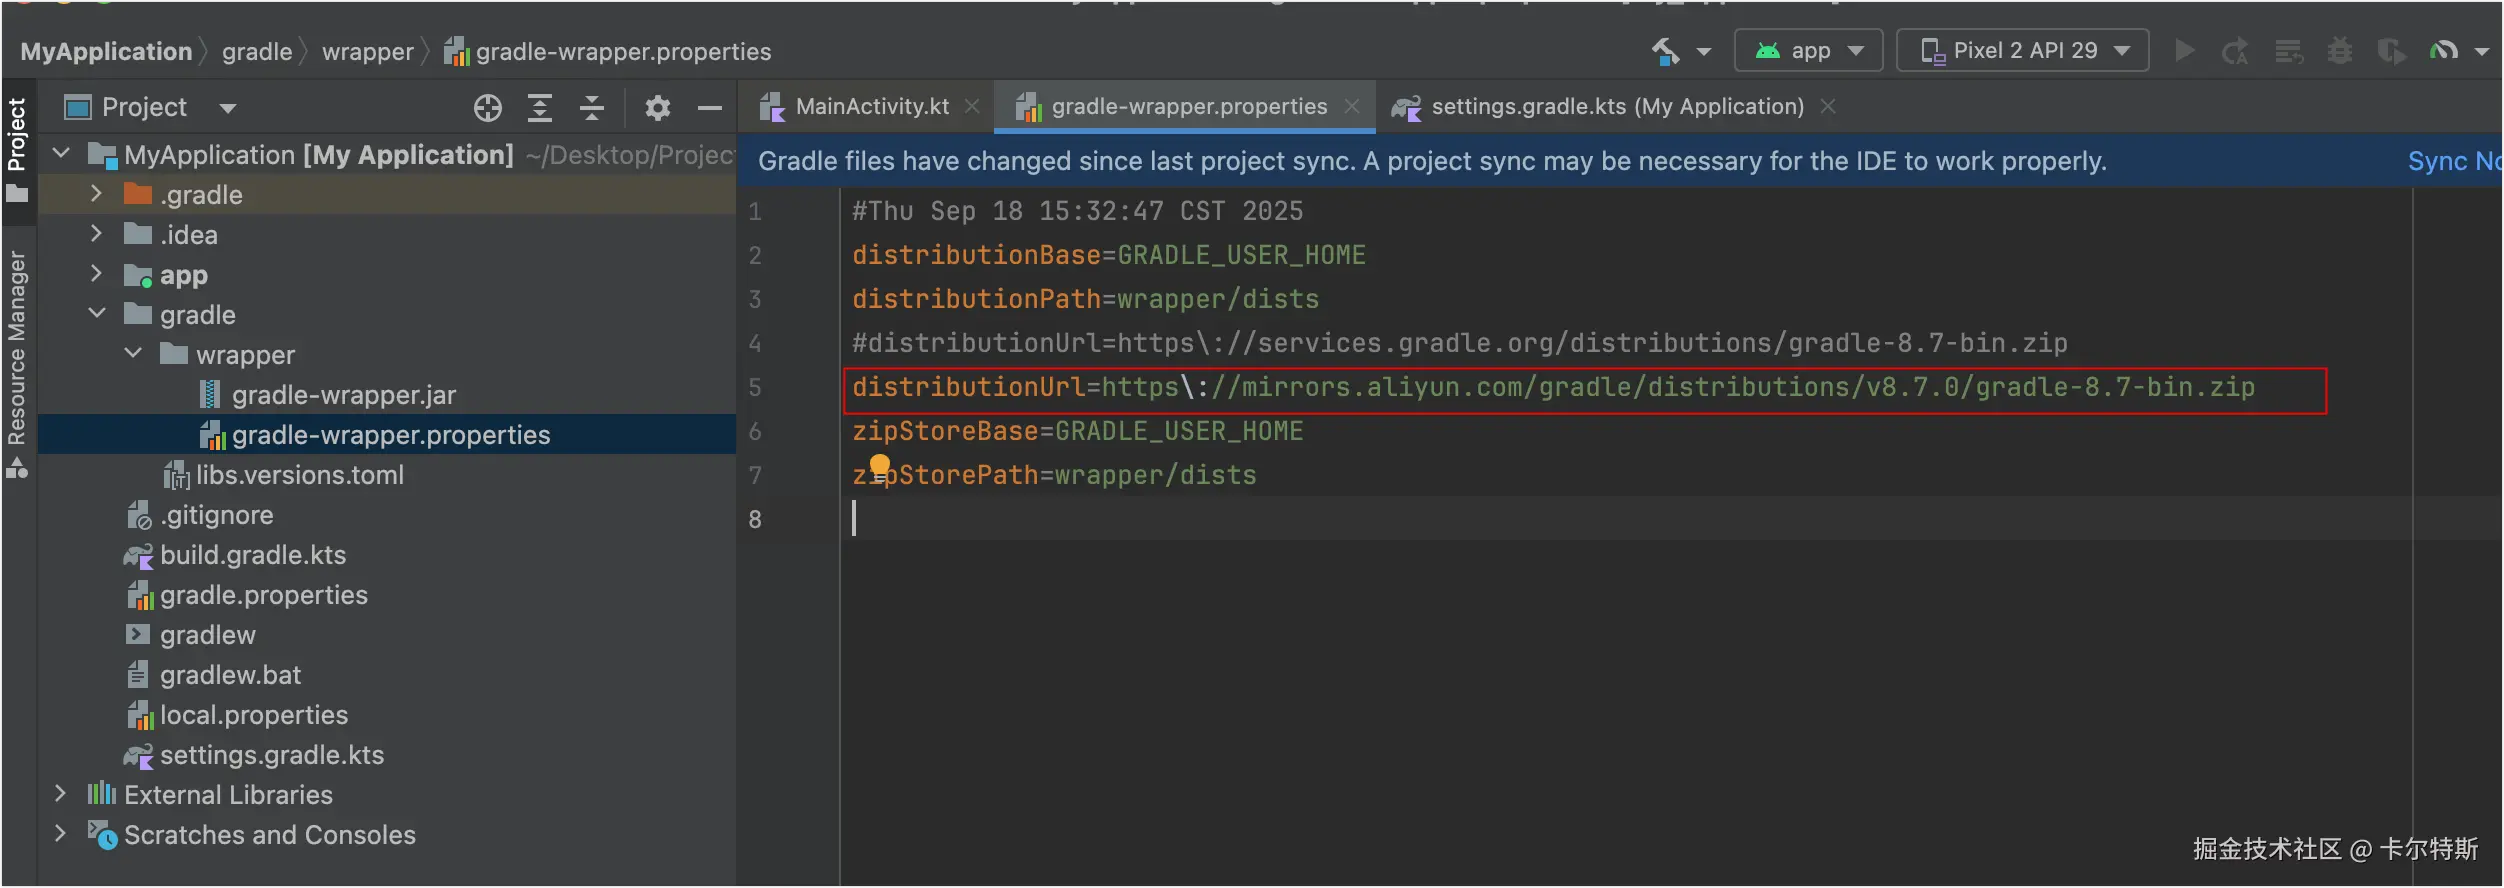Switch to the MainActivity.kt tab
The height and width of the screenshot is (888, 2504).
(871, 107)
